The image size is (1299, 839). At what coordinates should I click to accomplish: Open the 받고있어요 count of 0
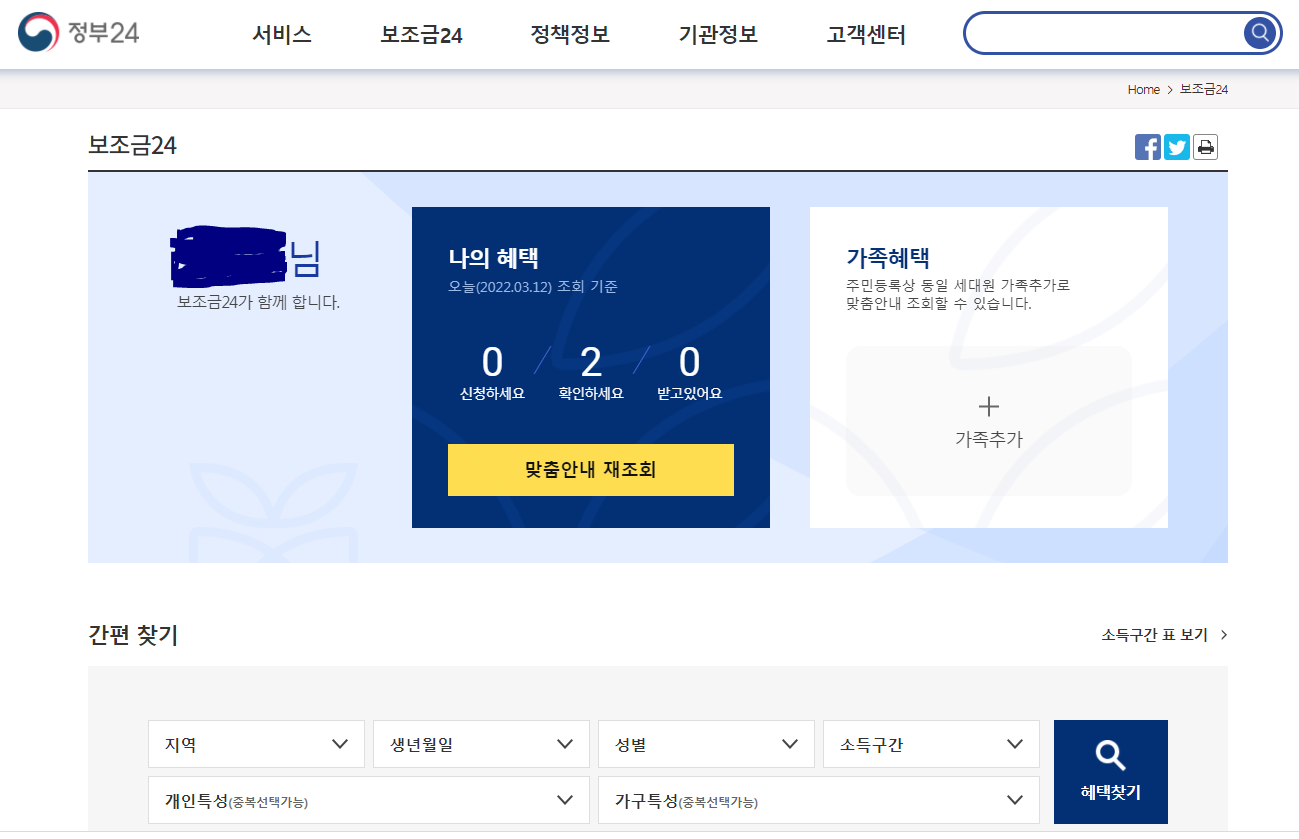[689, 372]
